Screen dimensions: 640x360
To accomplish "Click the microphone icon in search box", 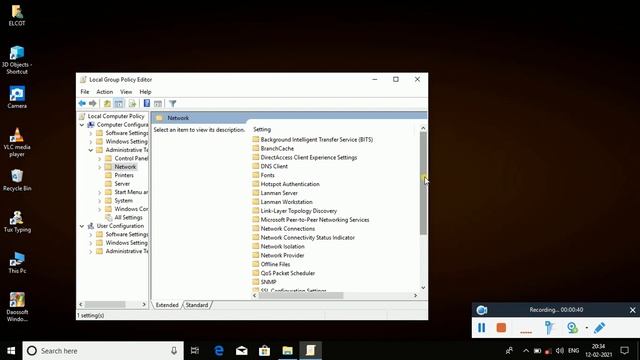I will pos(174,351).
